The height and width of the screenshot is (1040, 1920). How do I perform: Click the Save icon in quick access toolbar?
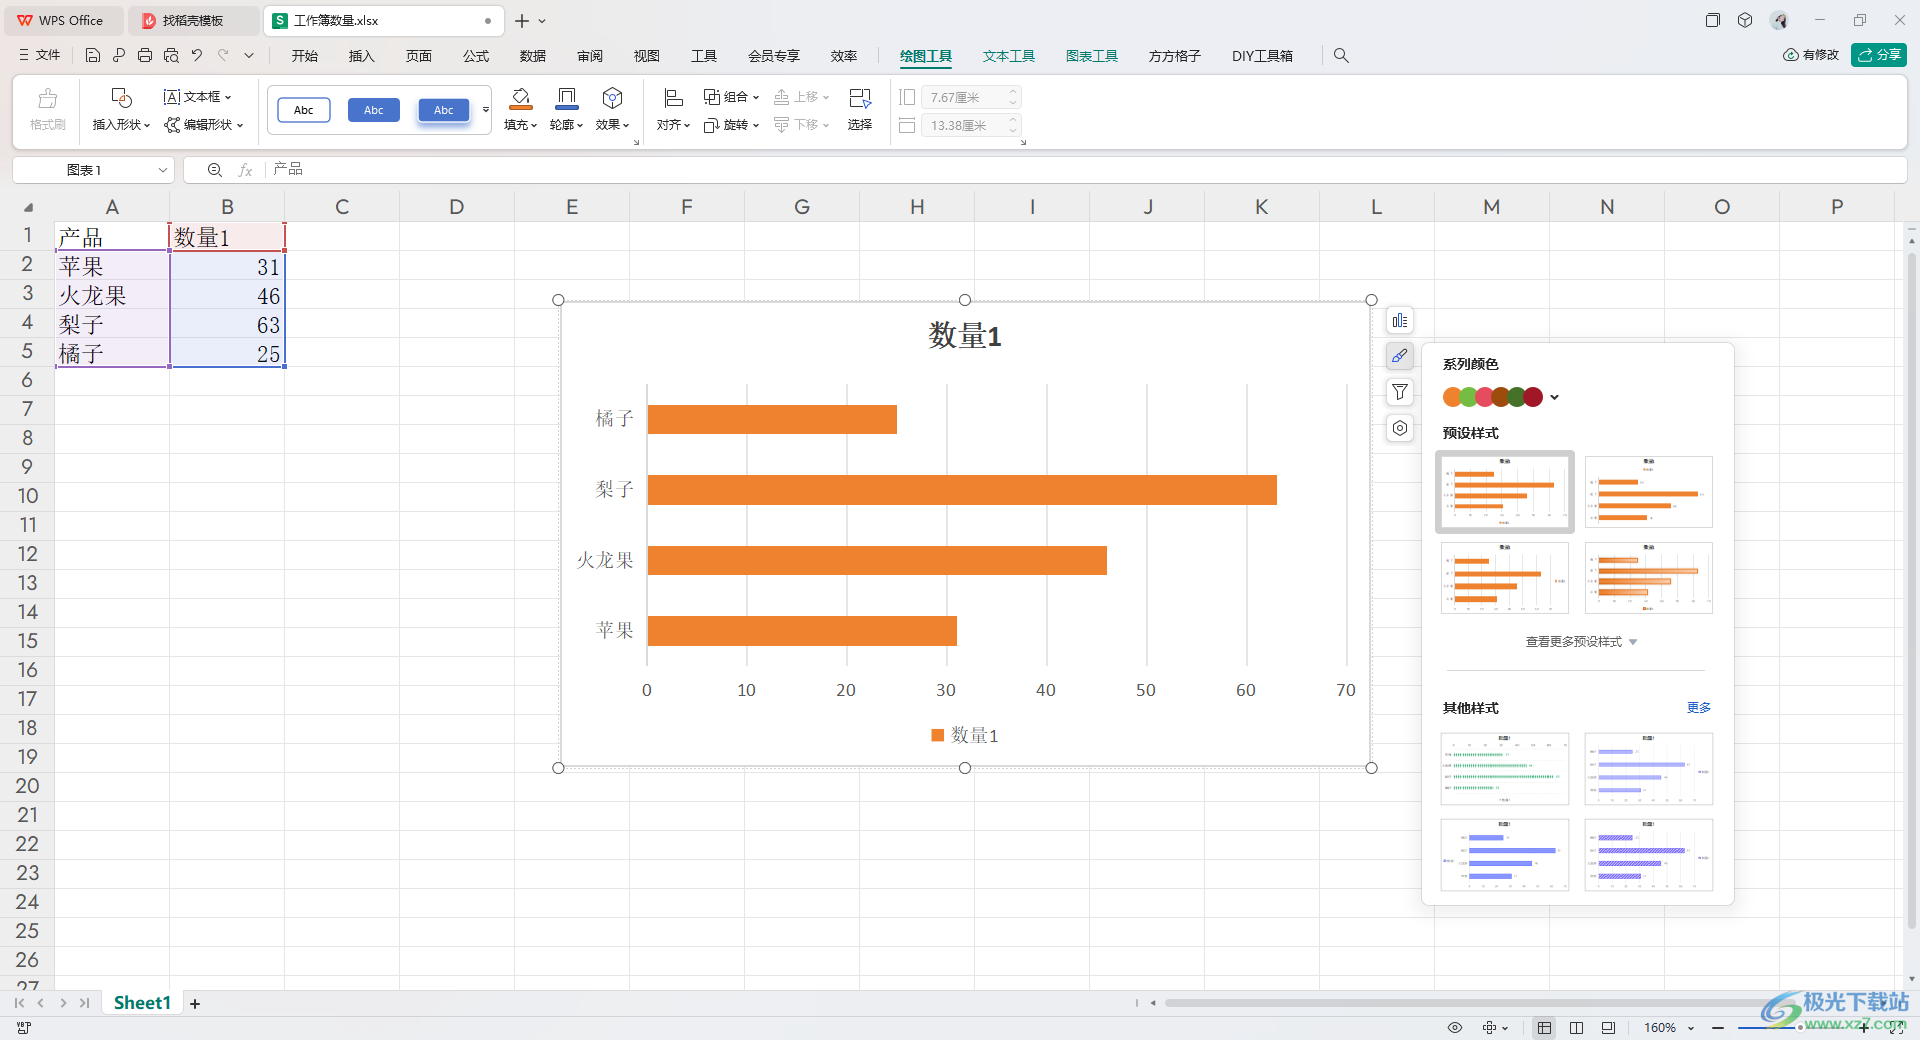point(93,56)
